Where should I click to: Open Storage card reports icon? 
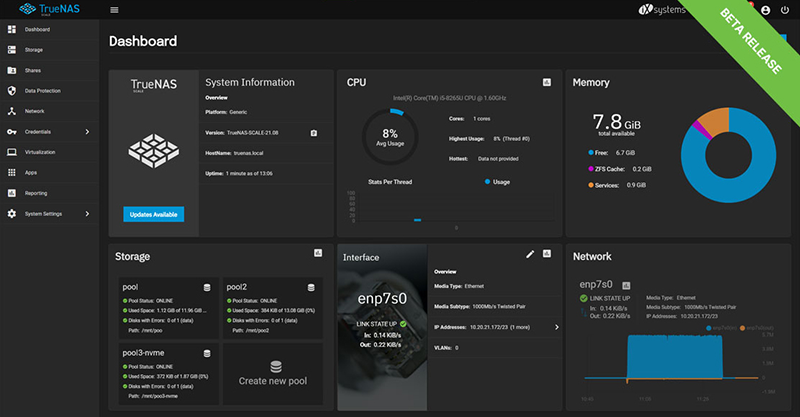(317, 252)
